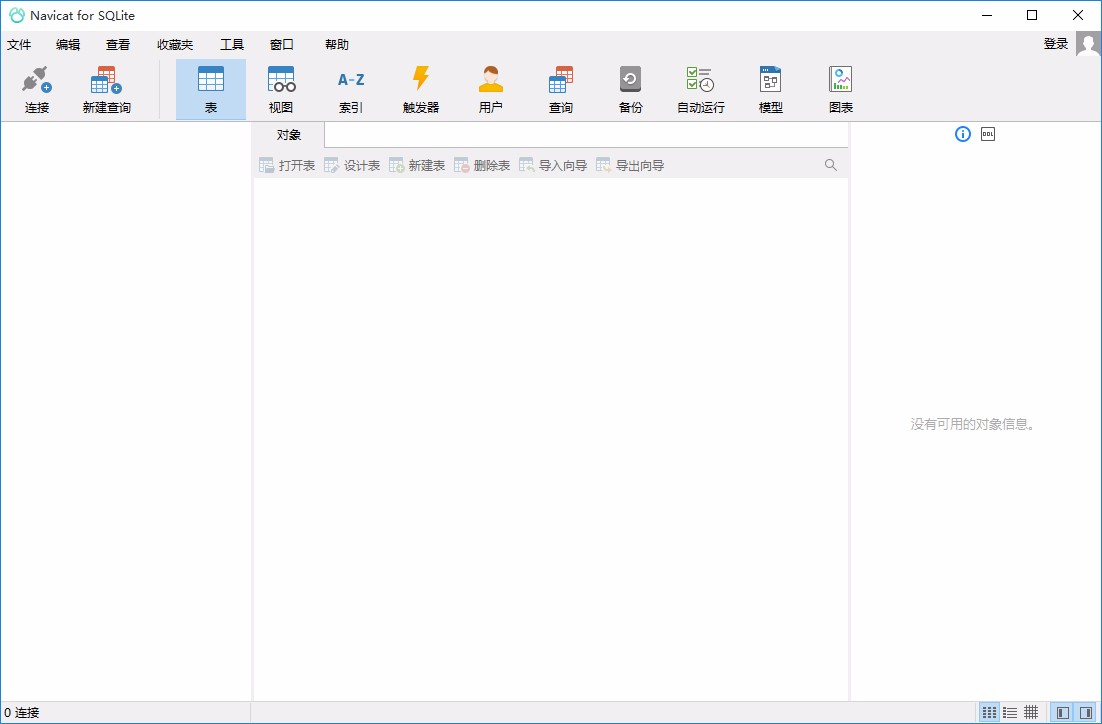
Task: Click the 连接 (Connection) toolbar icon
Action: pos(37,89)
